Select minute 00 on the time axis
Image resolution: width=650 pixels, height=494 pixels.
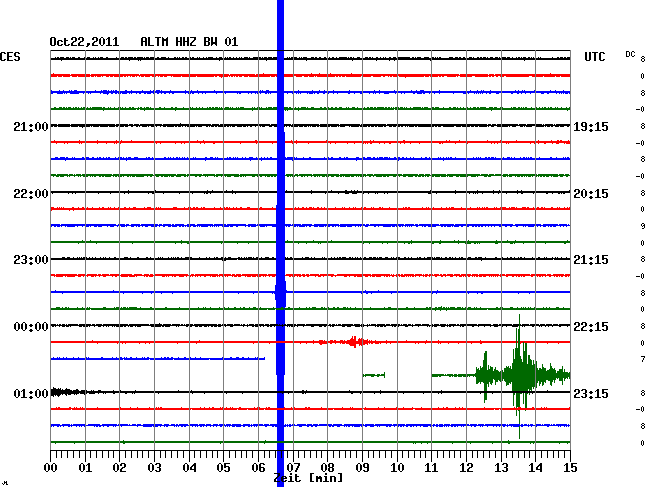(51, 468)
